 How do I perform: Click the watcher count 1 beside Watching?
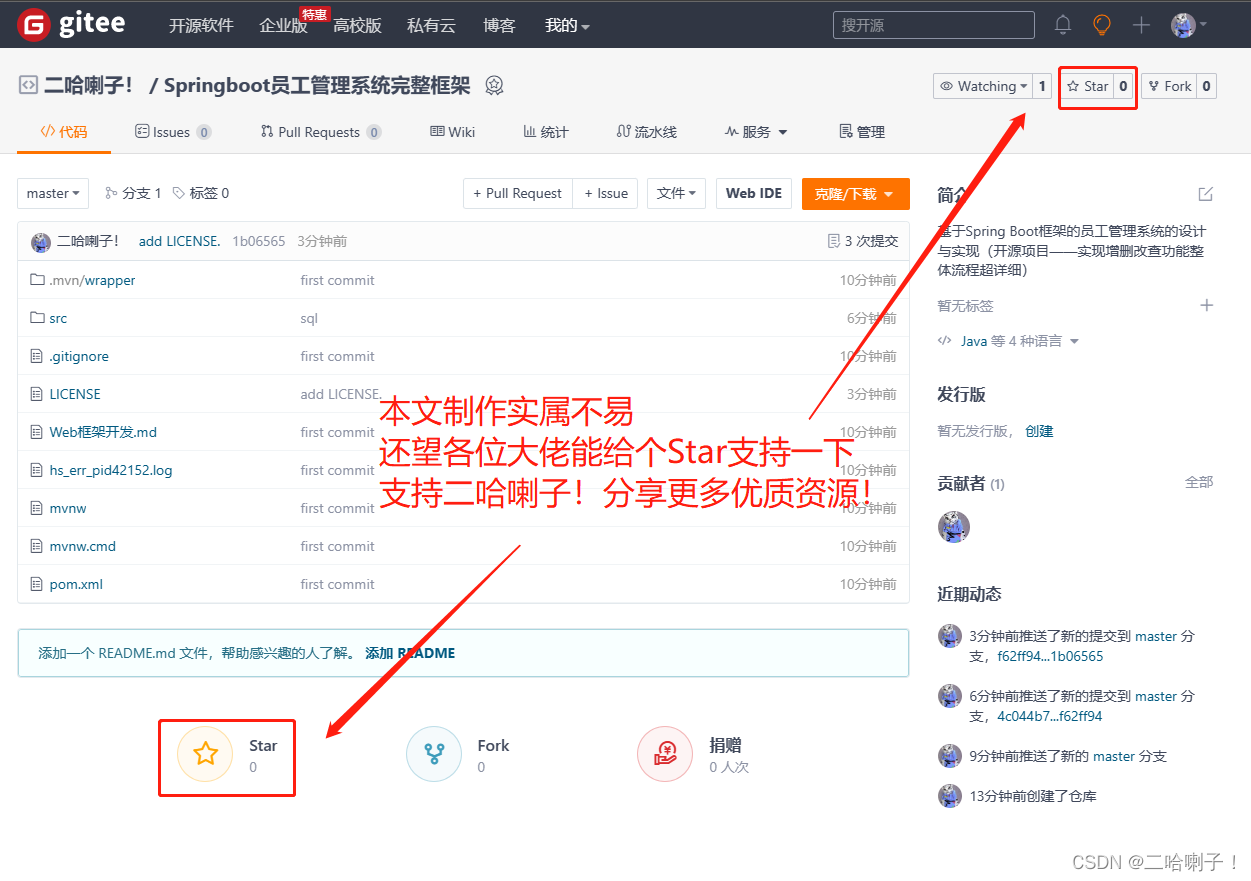click(x=1042, y=86)
